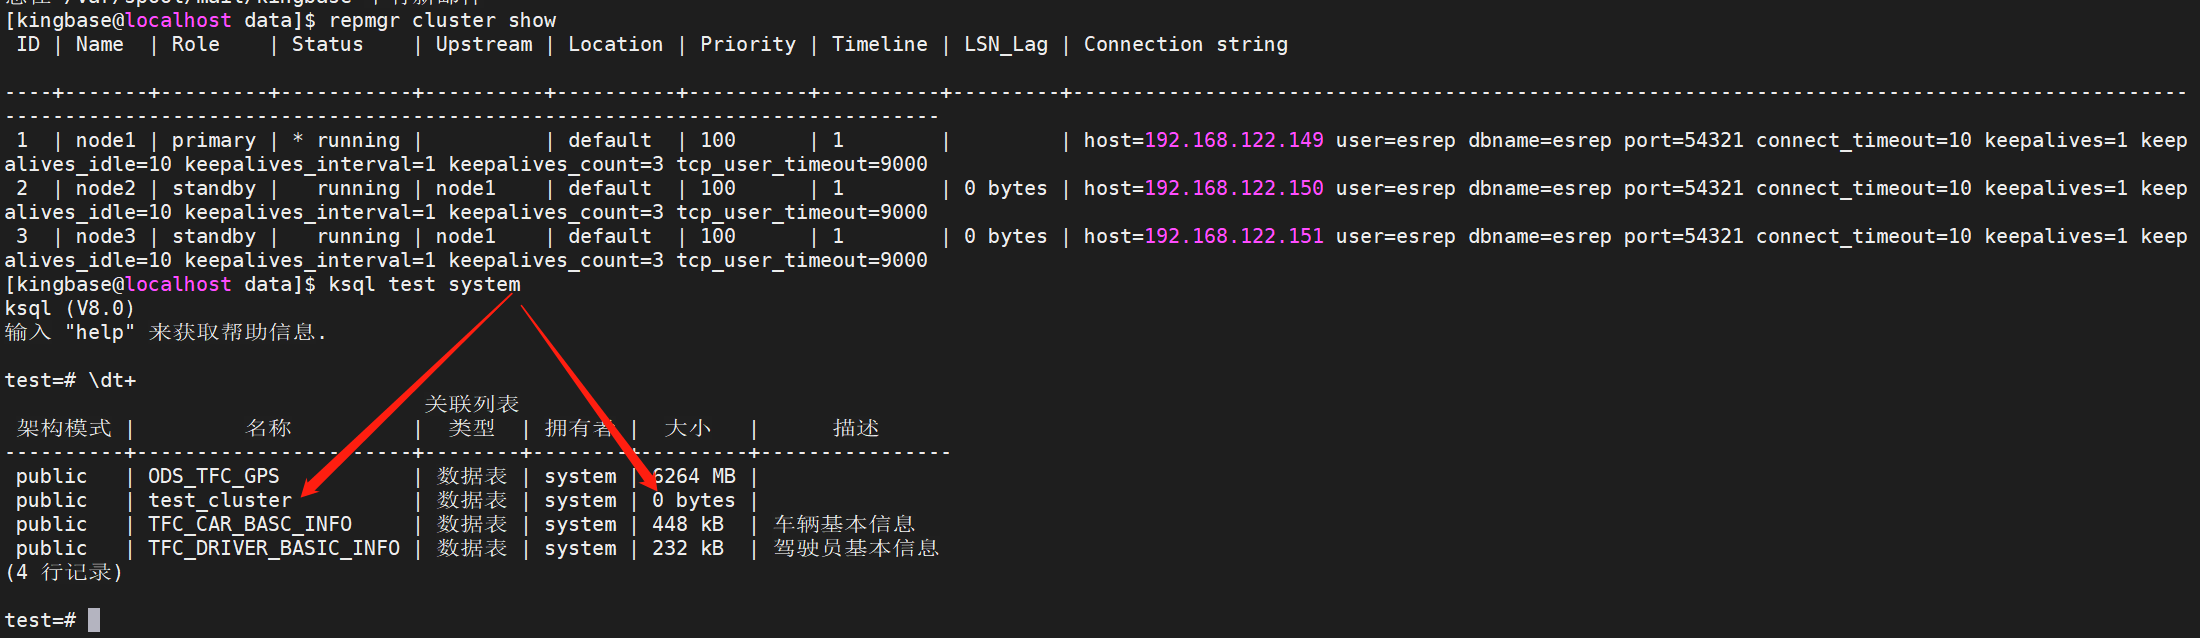Click the "primary" role of node1

213,140
